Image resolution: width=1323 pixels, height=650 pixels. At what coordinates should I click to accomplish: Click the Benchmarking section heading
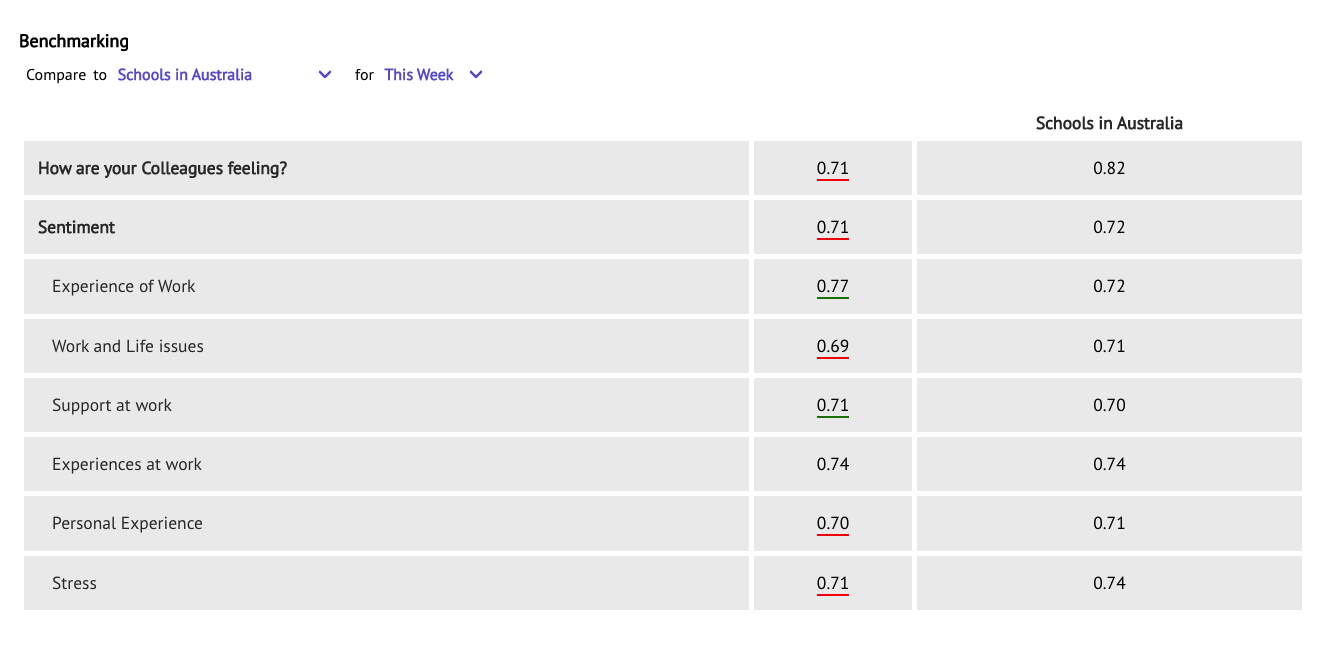pyautogui.click(x=74, y=42)
